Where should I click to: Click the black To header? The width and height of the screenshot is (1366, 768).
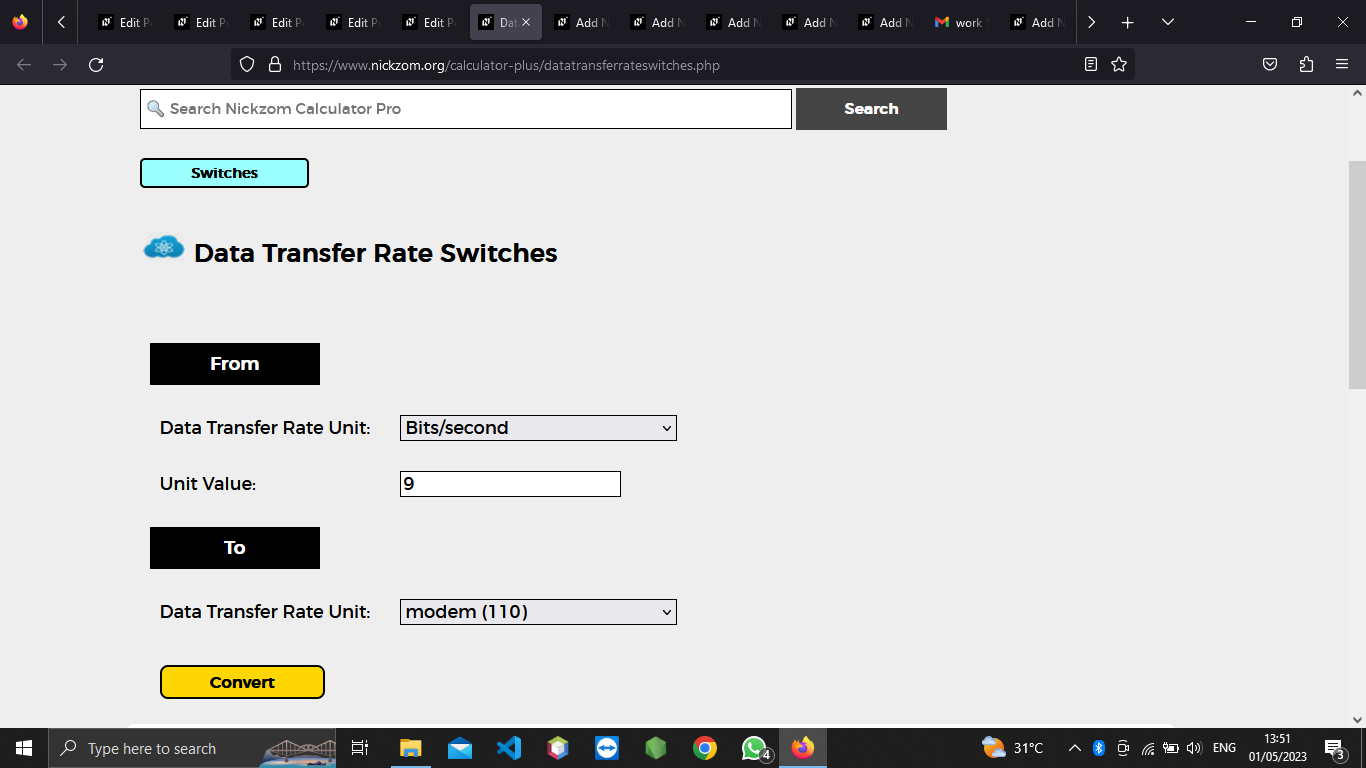click(235, 548)
